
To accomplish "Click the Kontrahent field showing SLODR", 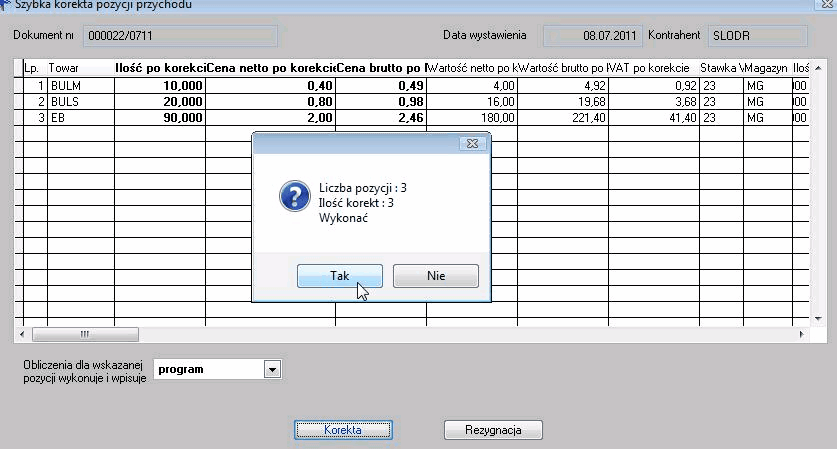I will click(x=757, y=36).
